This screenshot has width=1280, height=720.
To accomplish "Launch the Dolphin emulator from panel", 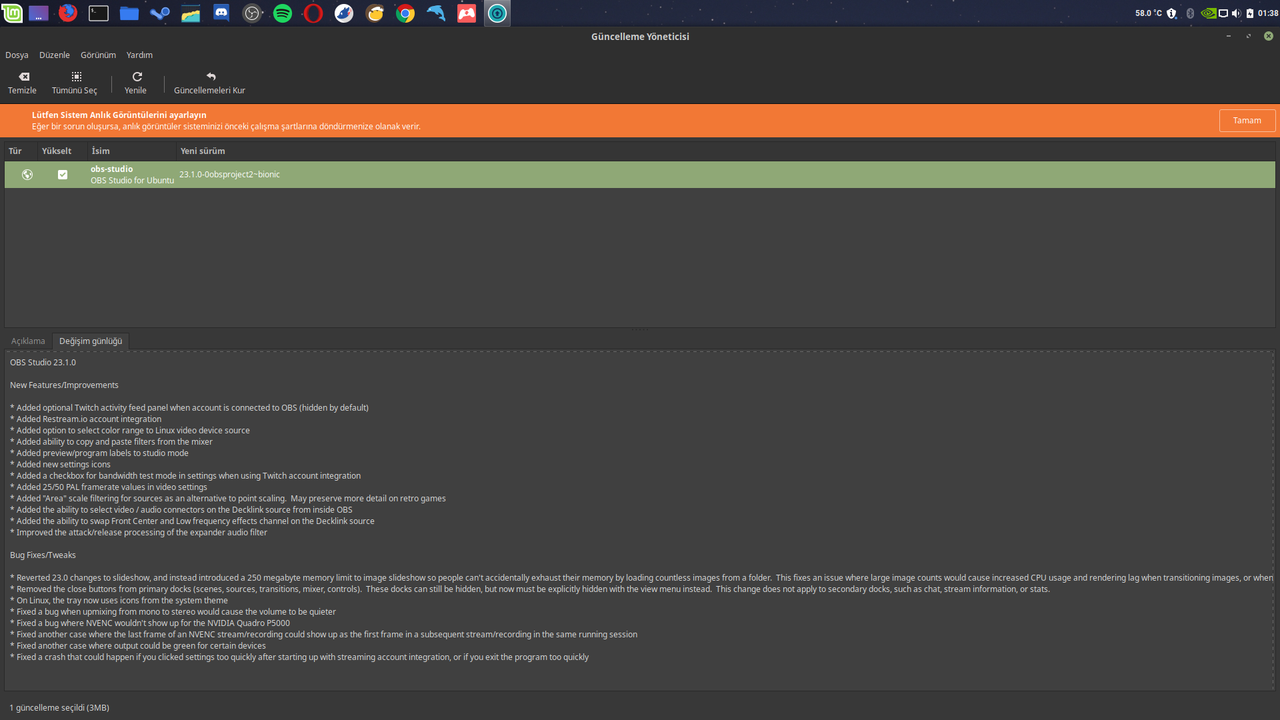I will pyautogui.click(x=436, y=13).
